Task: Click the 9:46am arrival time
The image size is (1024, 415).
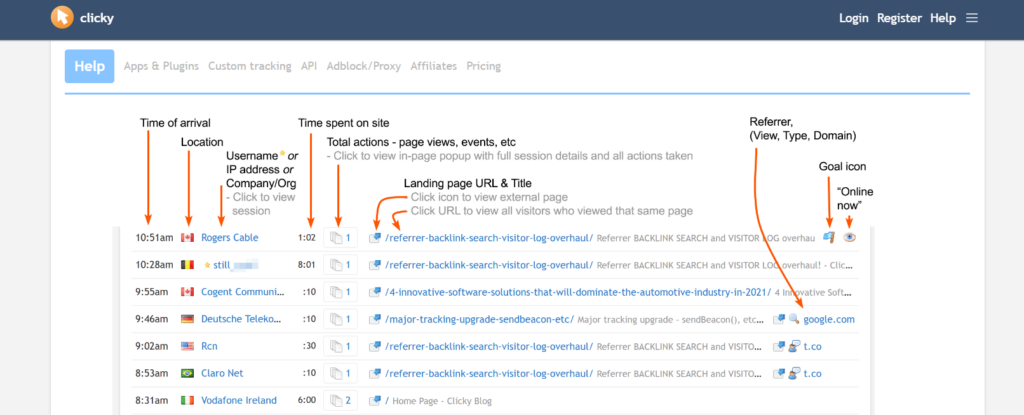Action: coord(154,320)
